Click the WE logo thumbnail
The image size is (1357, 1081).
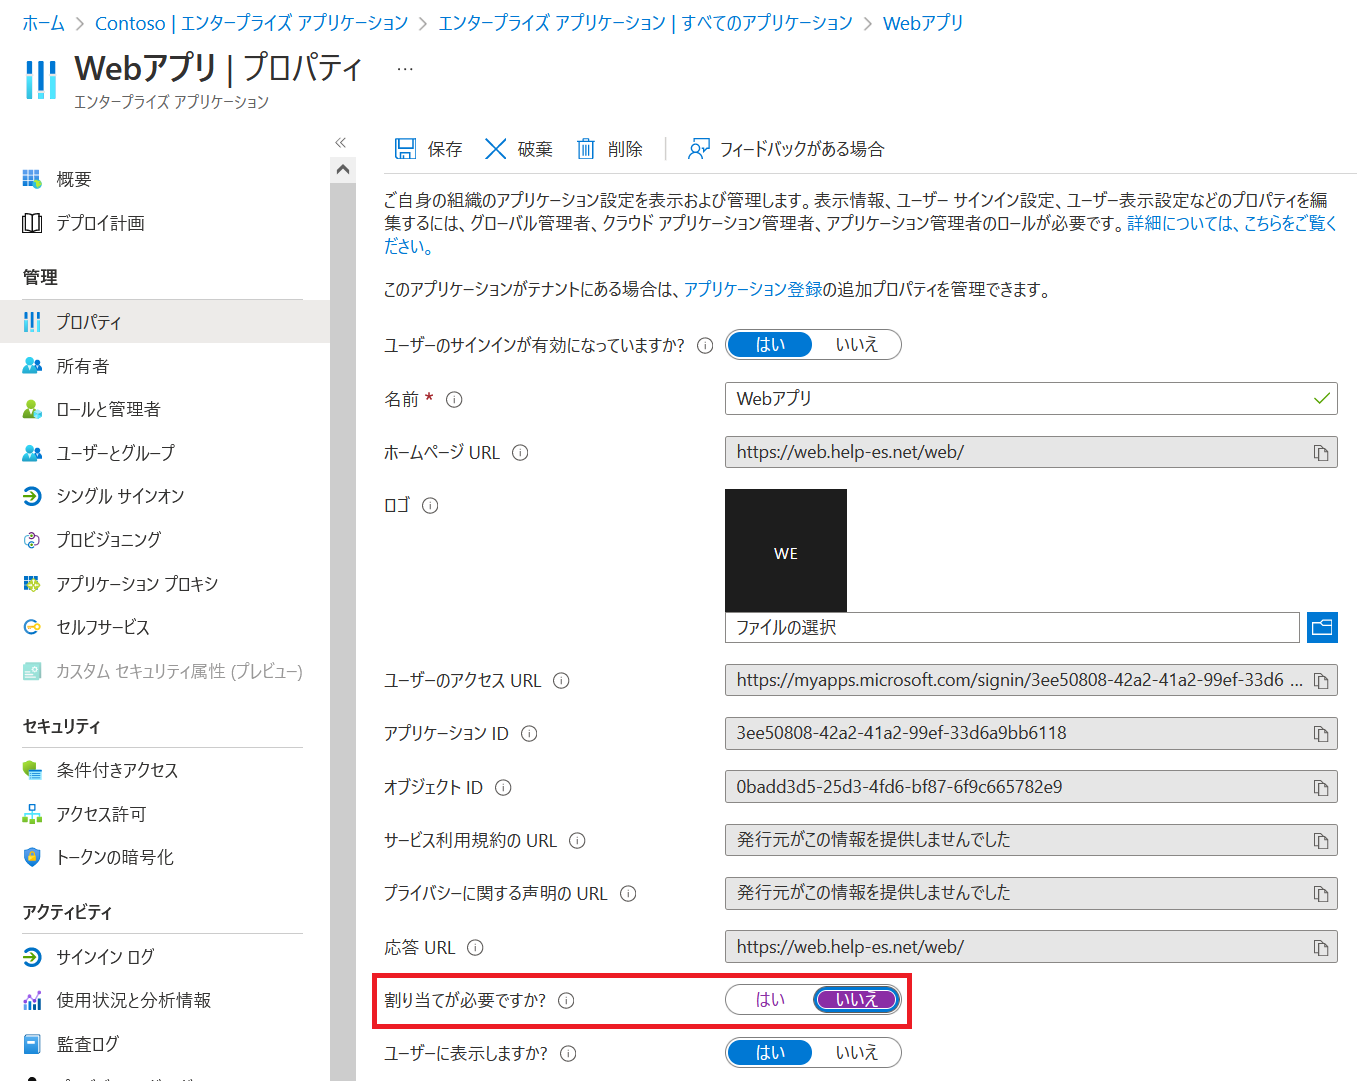click(x=786, y=550)
